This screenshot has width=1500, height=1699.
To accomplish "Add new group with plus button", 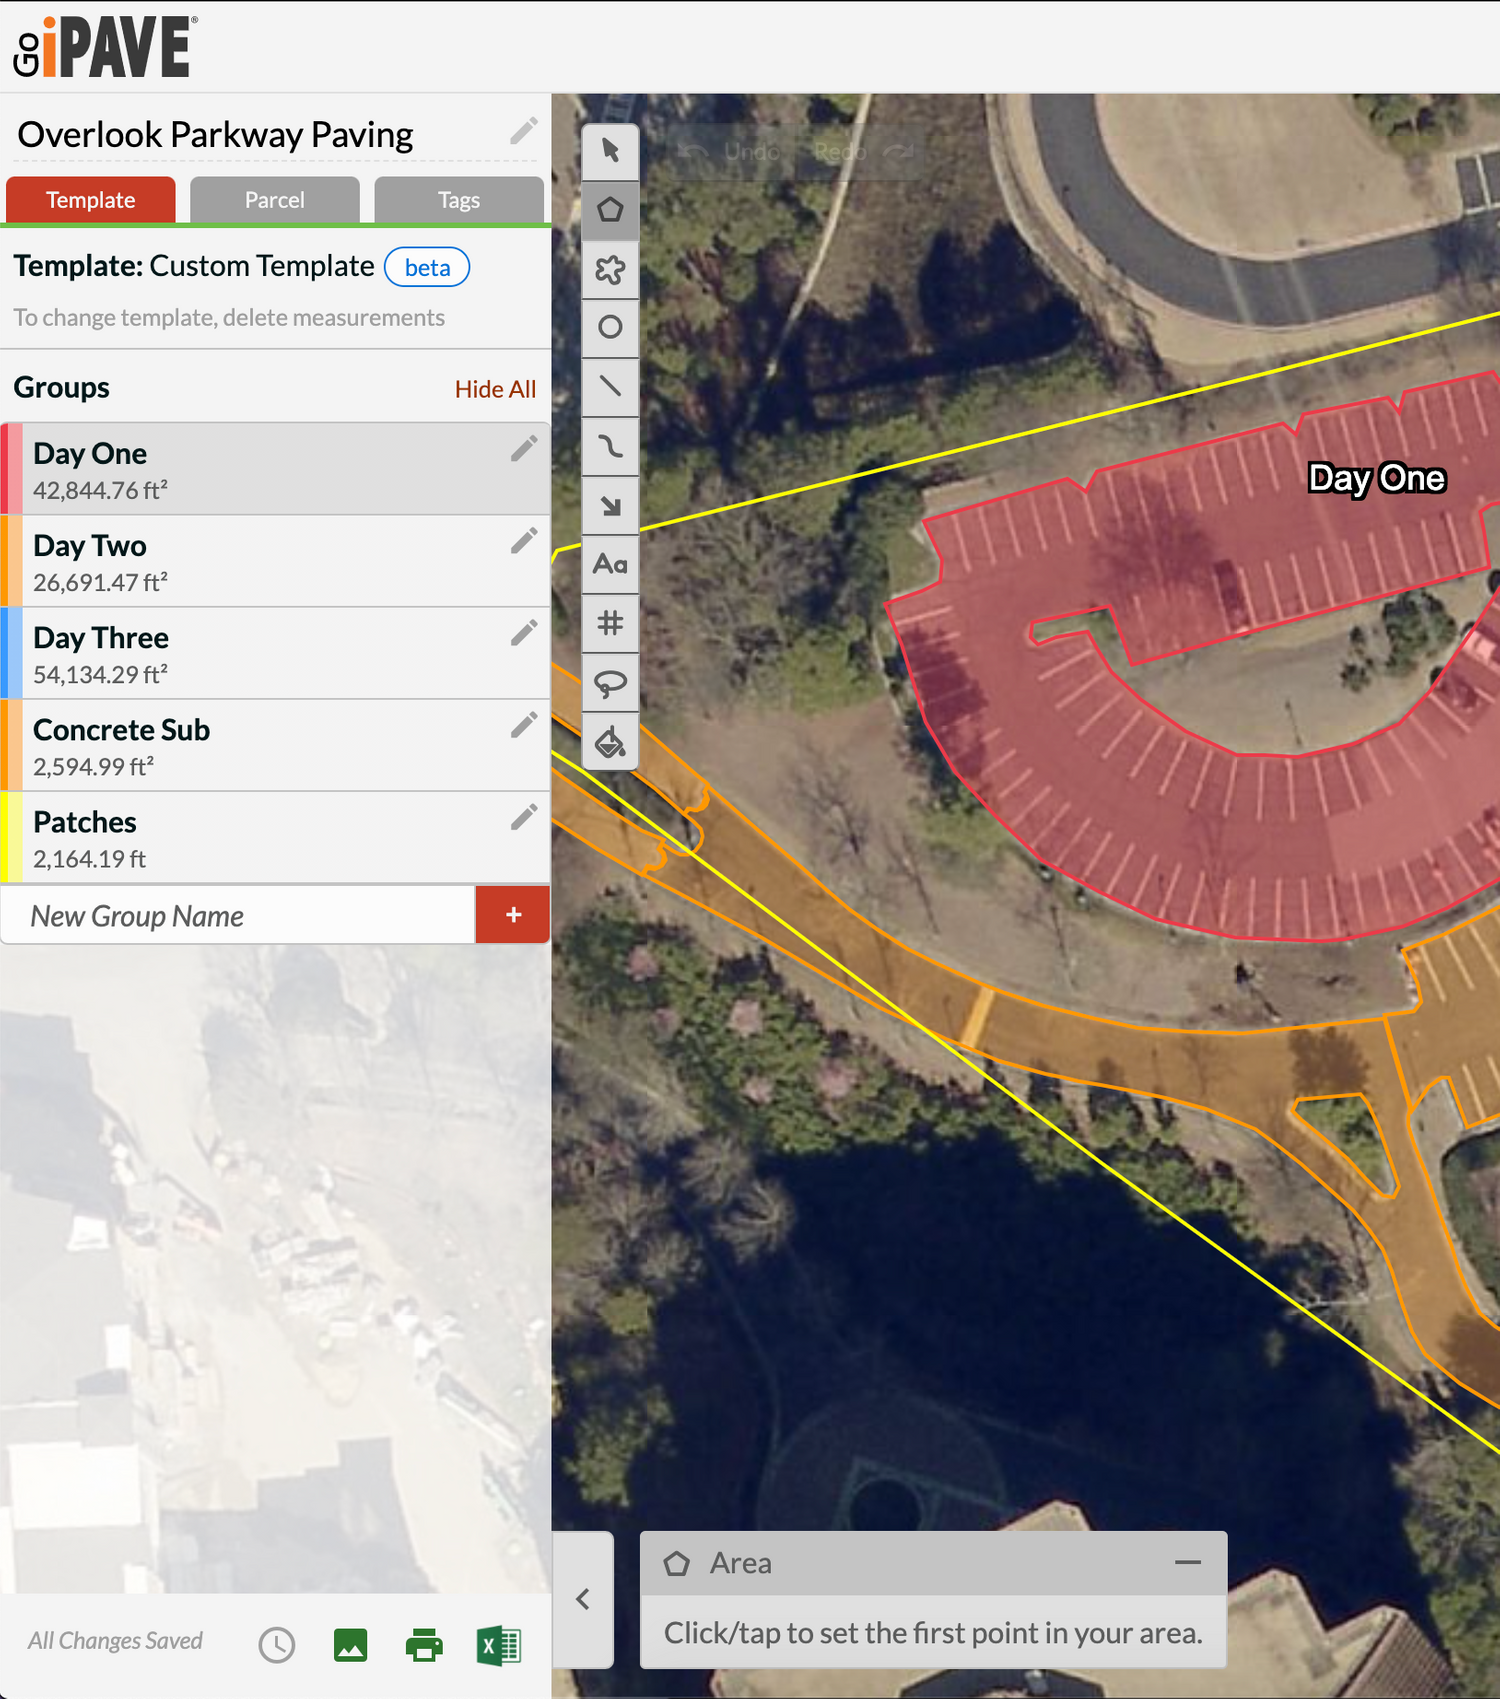I will (x=513, y=915).
